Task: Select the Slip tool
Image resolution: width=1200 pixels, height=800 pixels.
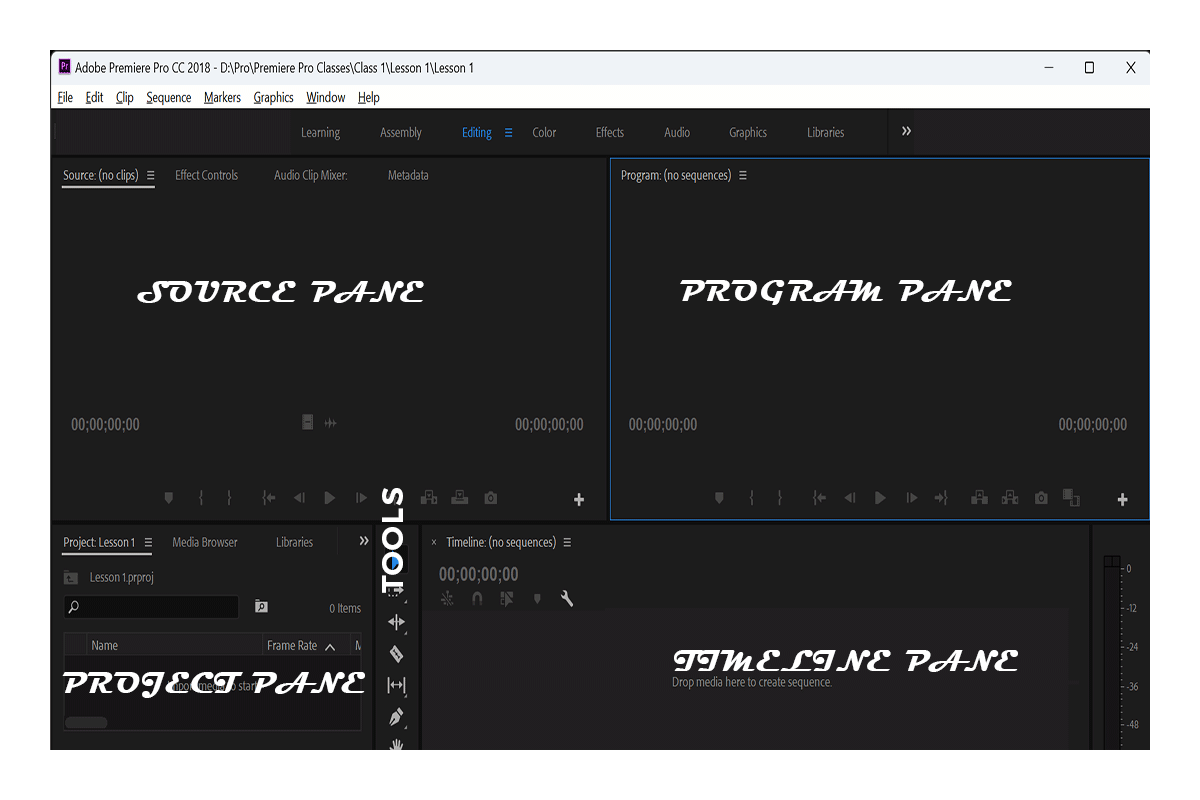Action: pos(396,685)
